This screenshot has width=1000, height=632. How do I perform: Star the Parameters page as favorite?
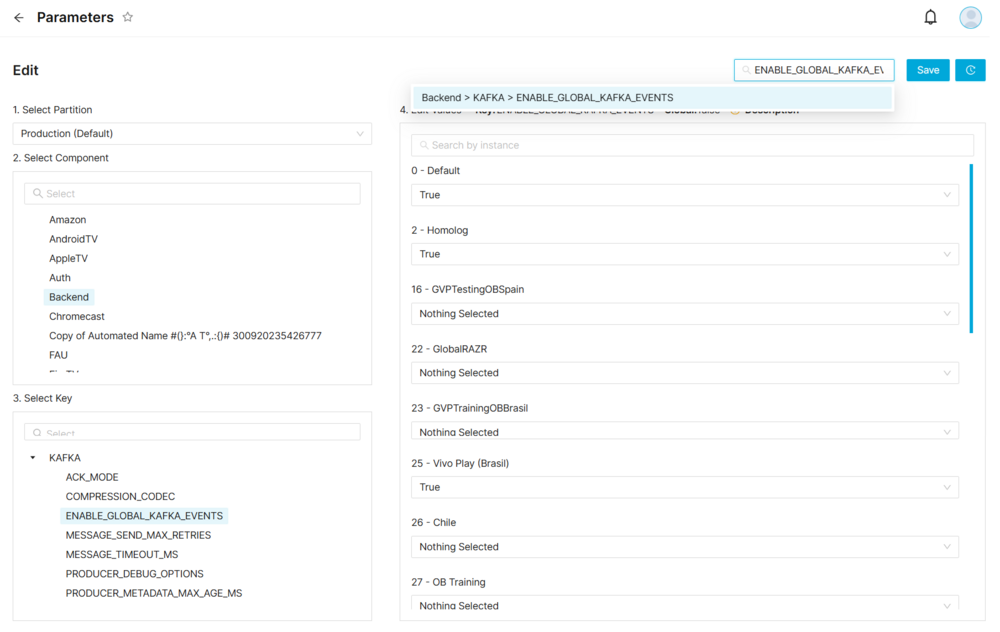[x=128, y=17]
